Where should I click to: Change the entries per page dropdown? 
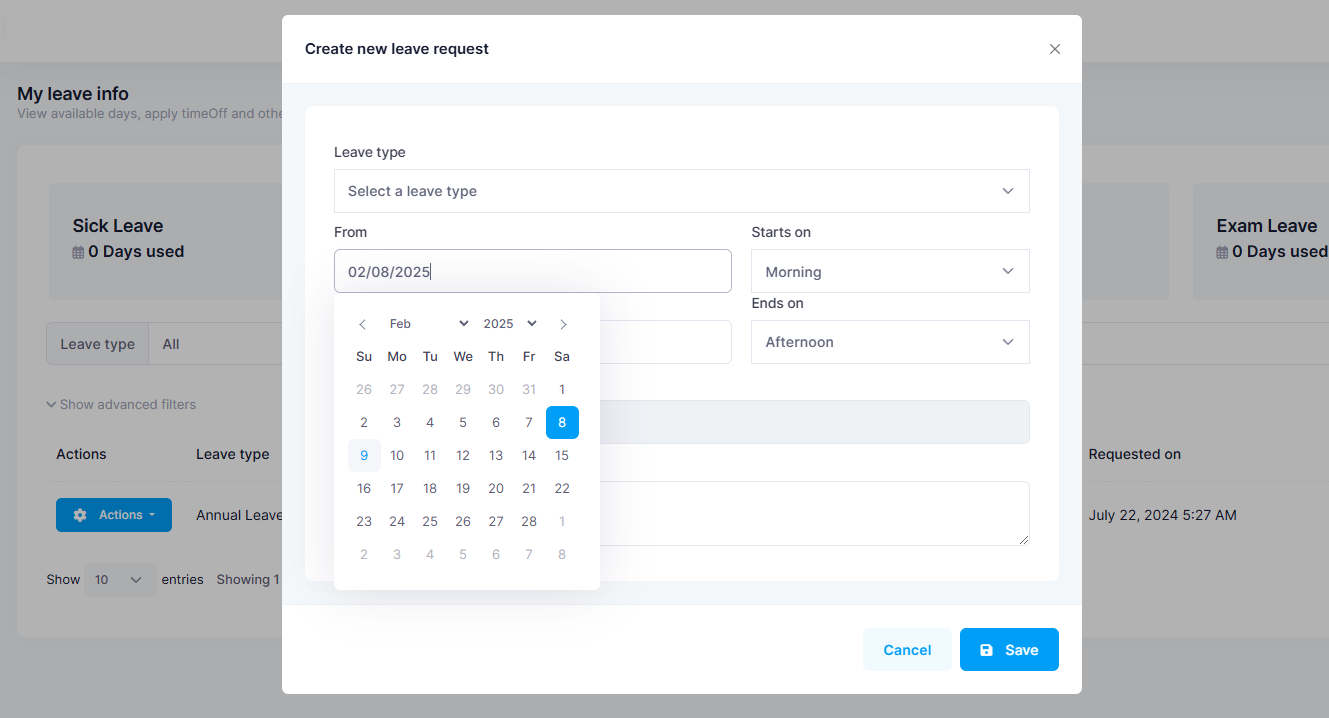pos(120,580)
